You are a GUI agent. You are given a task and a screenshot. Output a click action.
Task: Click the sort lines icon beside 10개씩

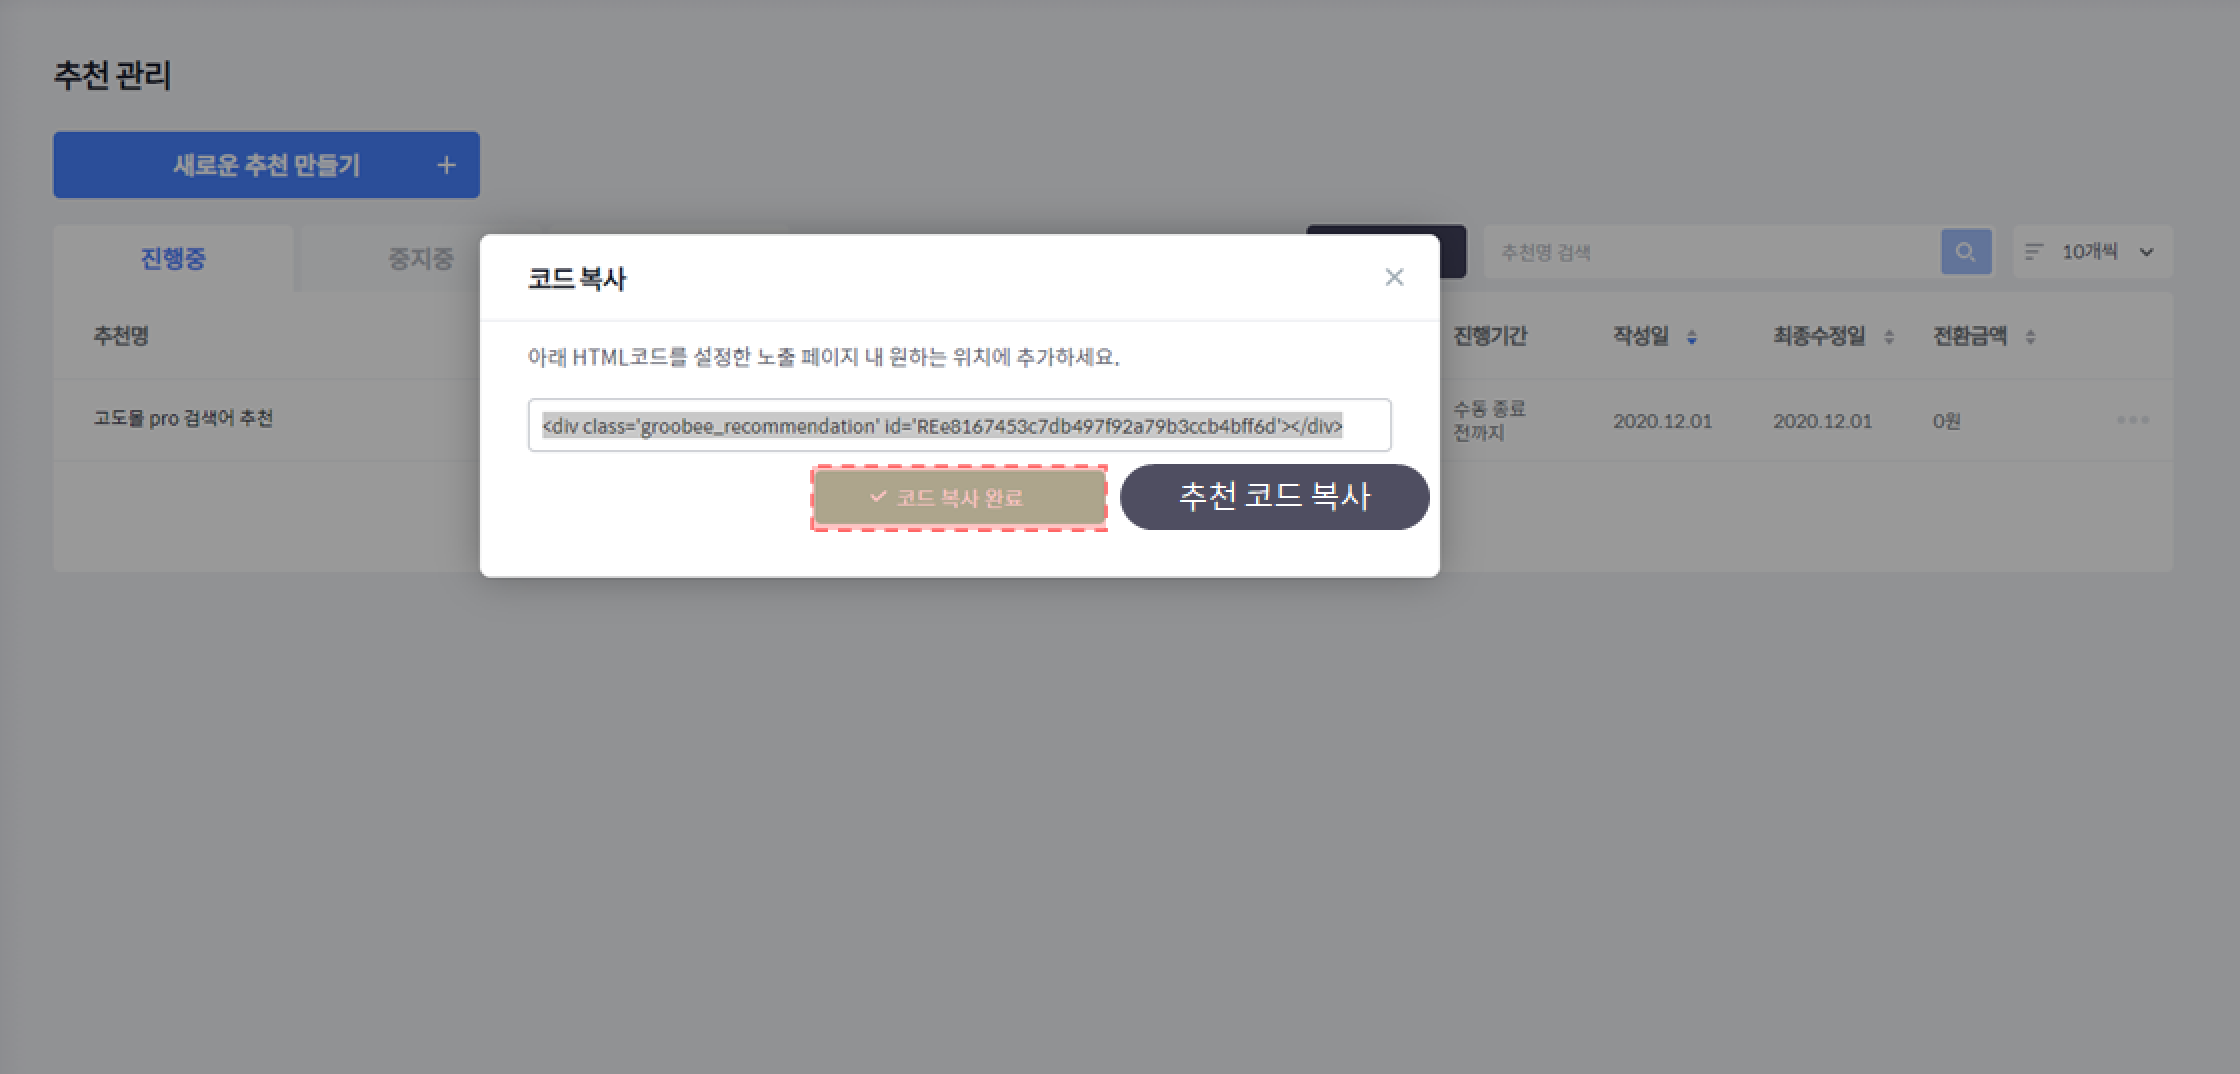click(2034, 252)
